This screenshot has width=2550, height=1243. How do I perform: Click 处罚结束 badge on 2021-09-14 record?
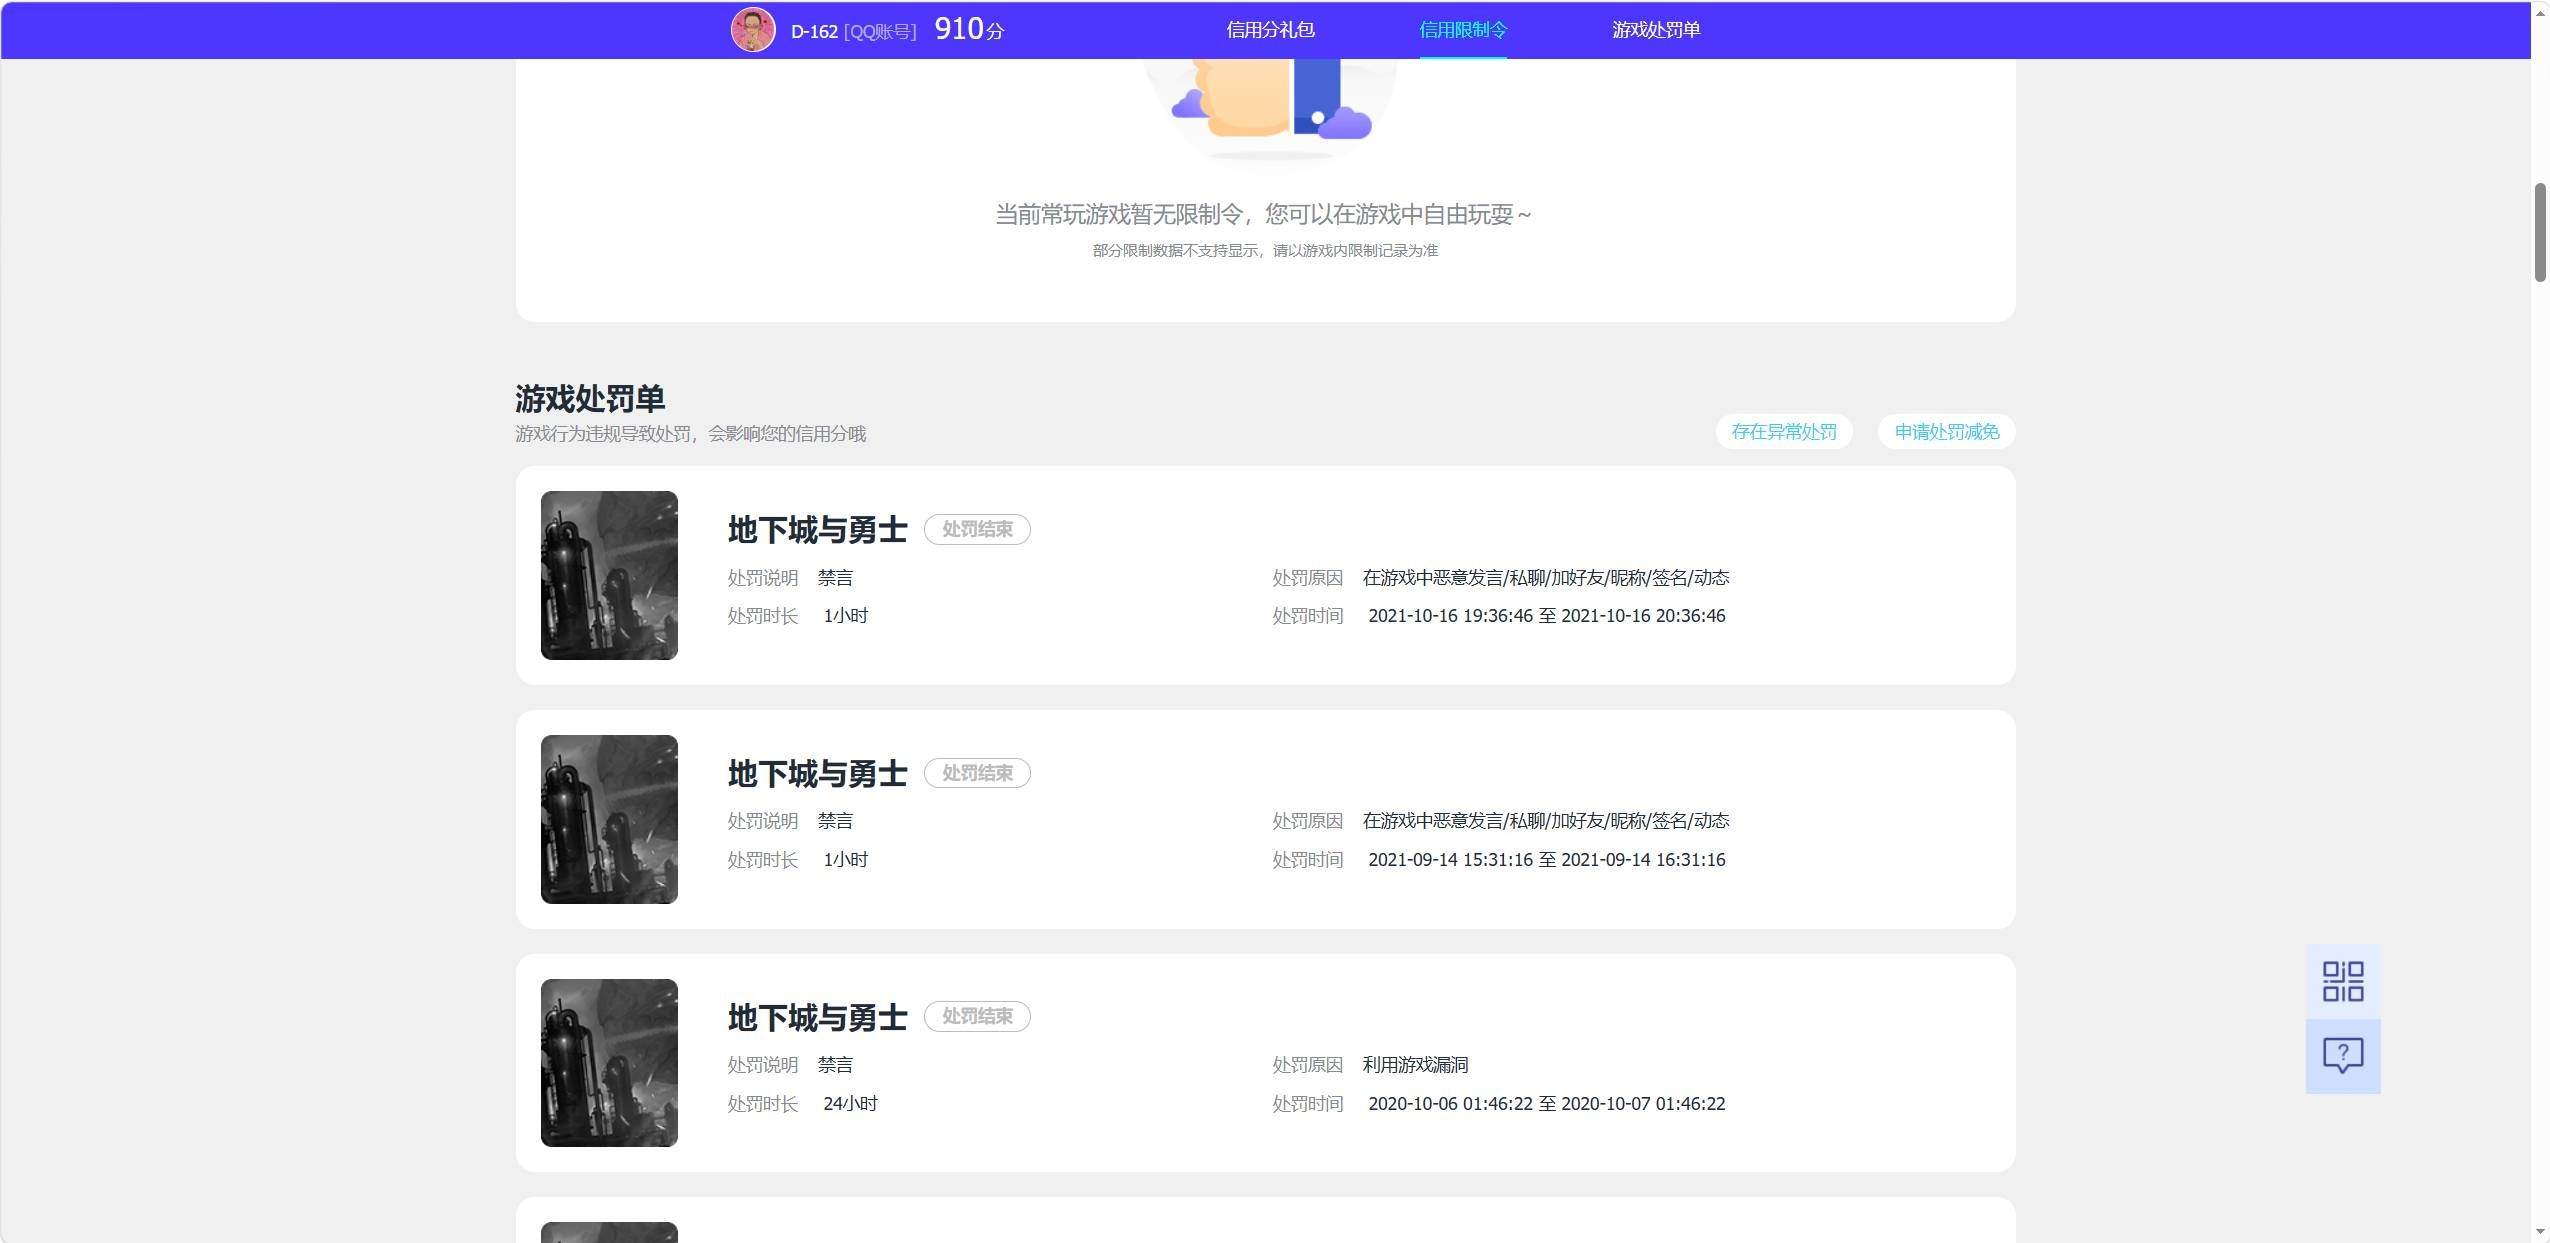click(x=977, y=773)
